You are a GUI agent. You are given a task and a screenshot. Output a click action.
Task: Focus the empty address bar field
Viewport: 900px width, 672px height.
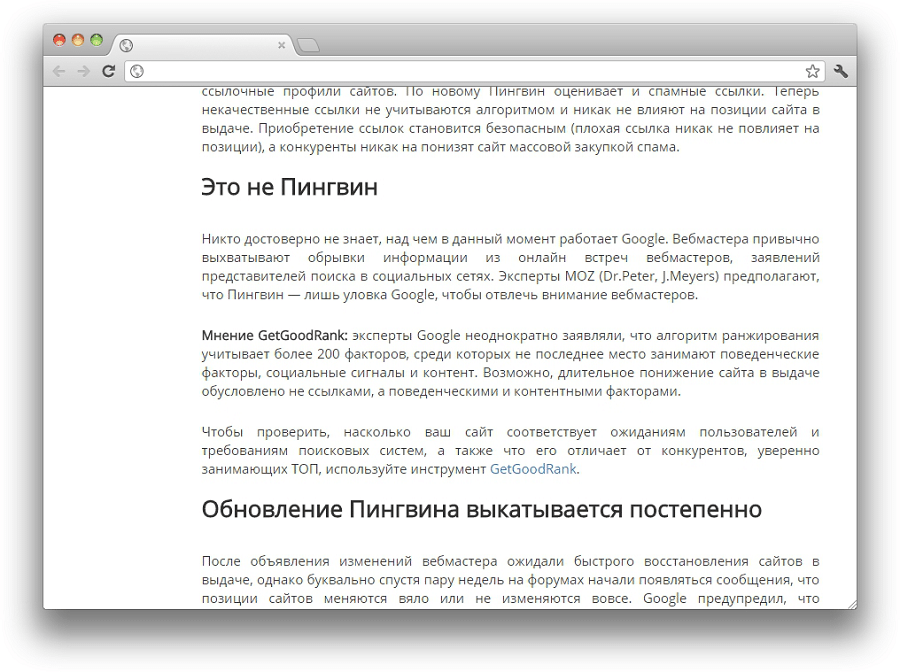point(475,71)
